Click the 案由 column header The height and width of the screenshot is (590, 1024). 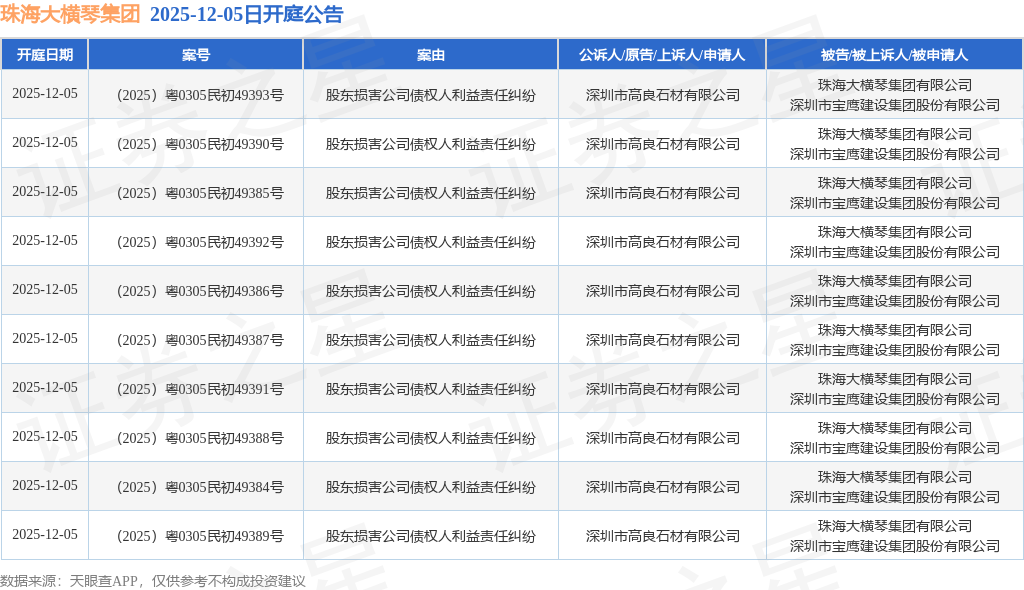tap(430, 55)
